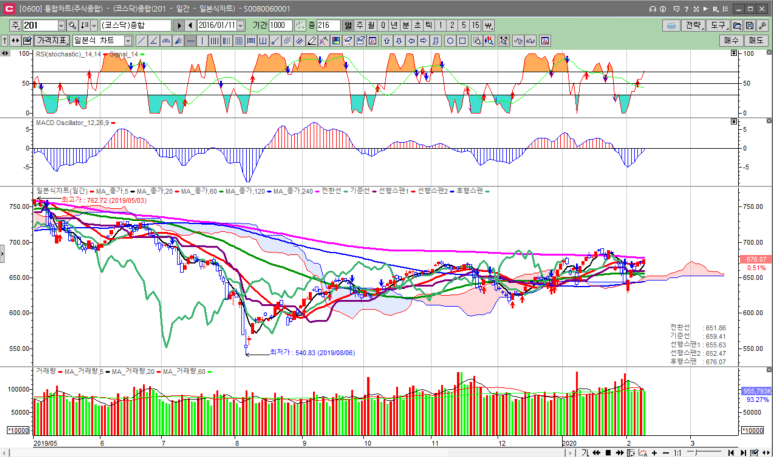This screenshot has width=773, height=457.
Task: Adjust the bottom zoom slider handle
Action: [696, 452]
